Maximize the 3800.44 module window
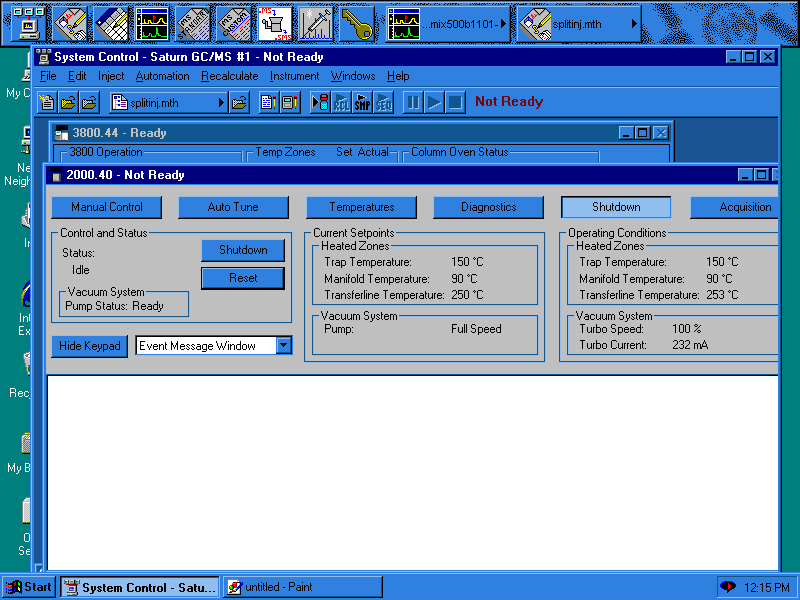 [643, 133]
